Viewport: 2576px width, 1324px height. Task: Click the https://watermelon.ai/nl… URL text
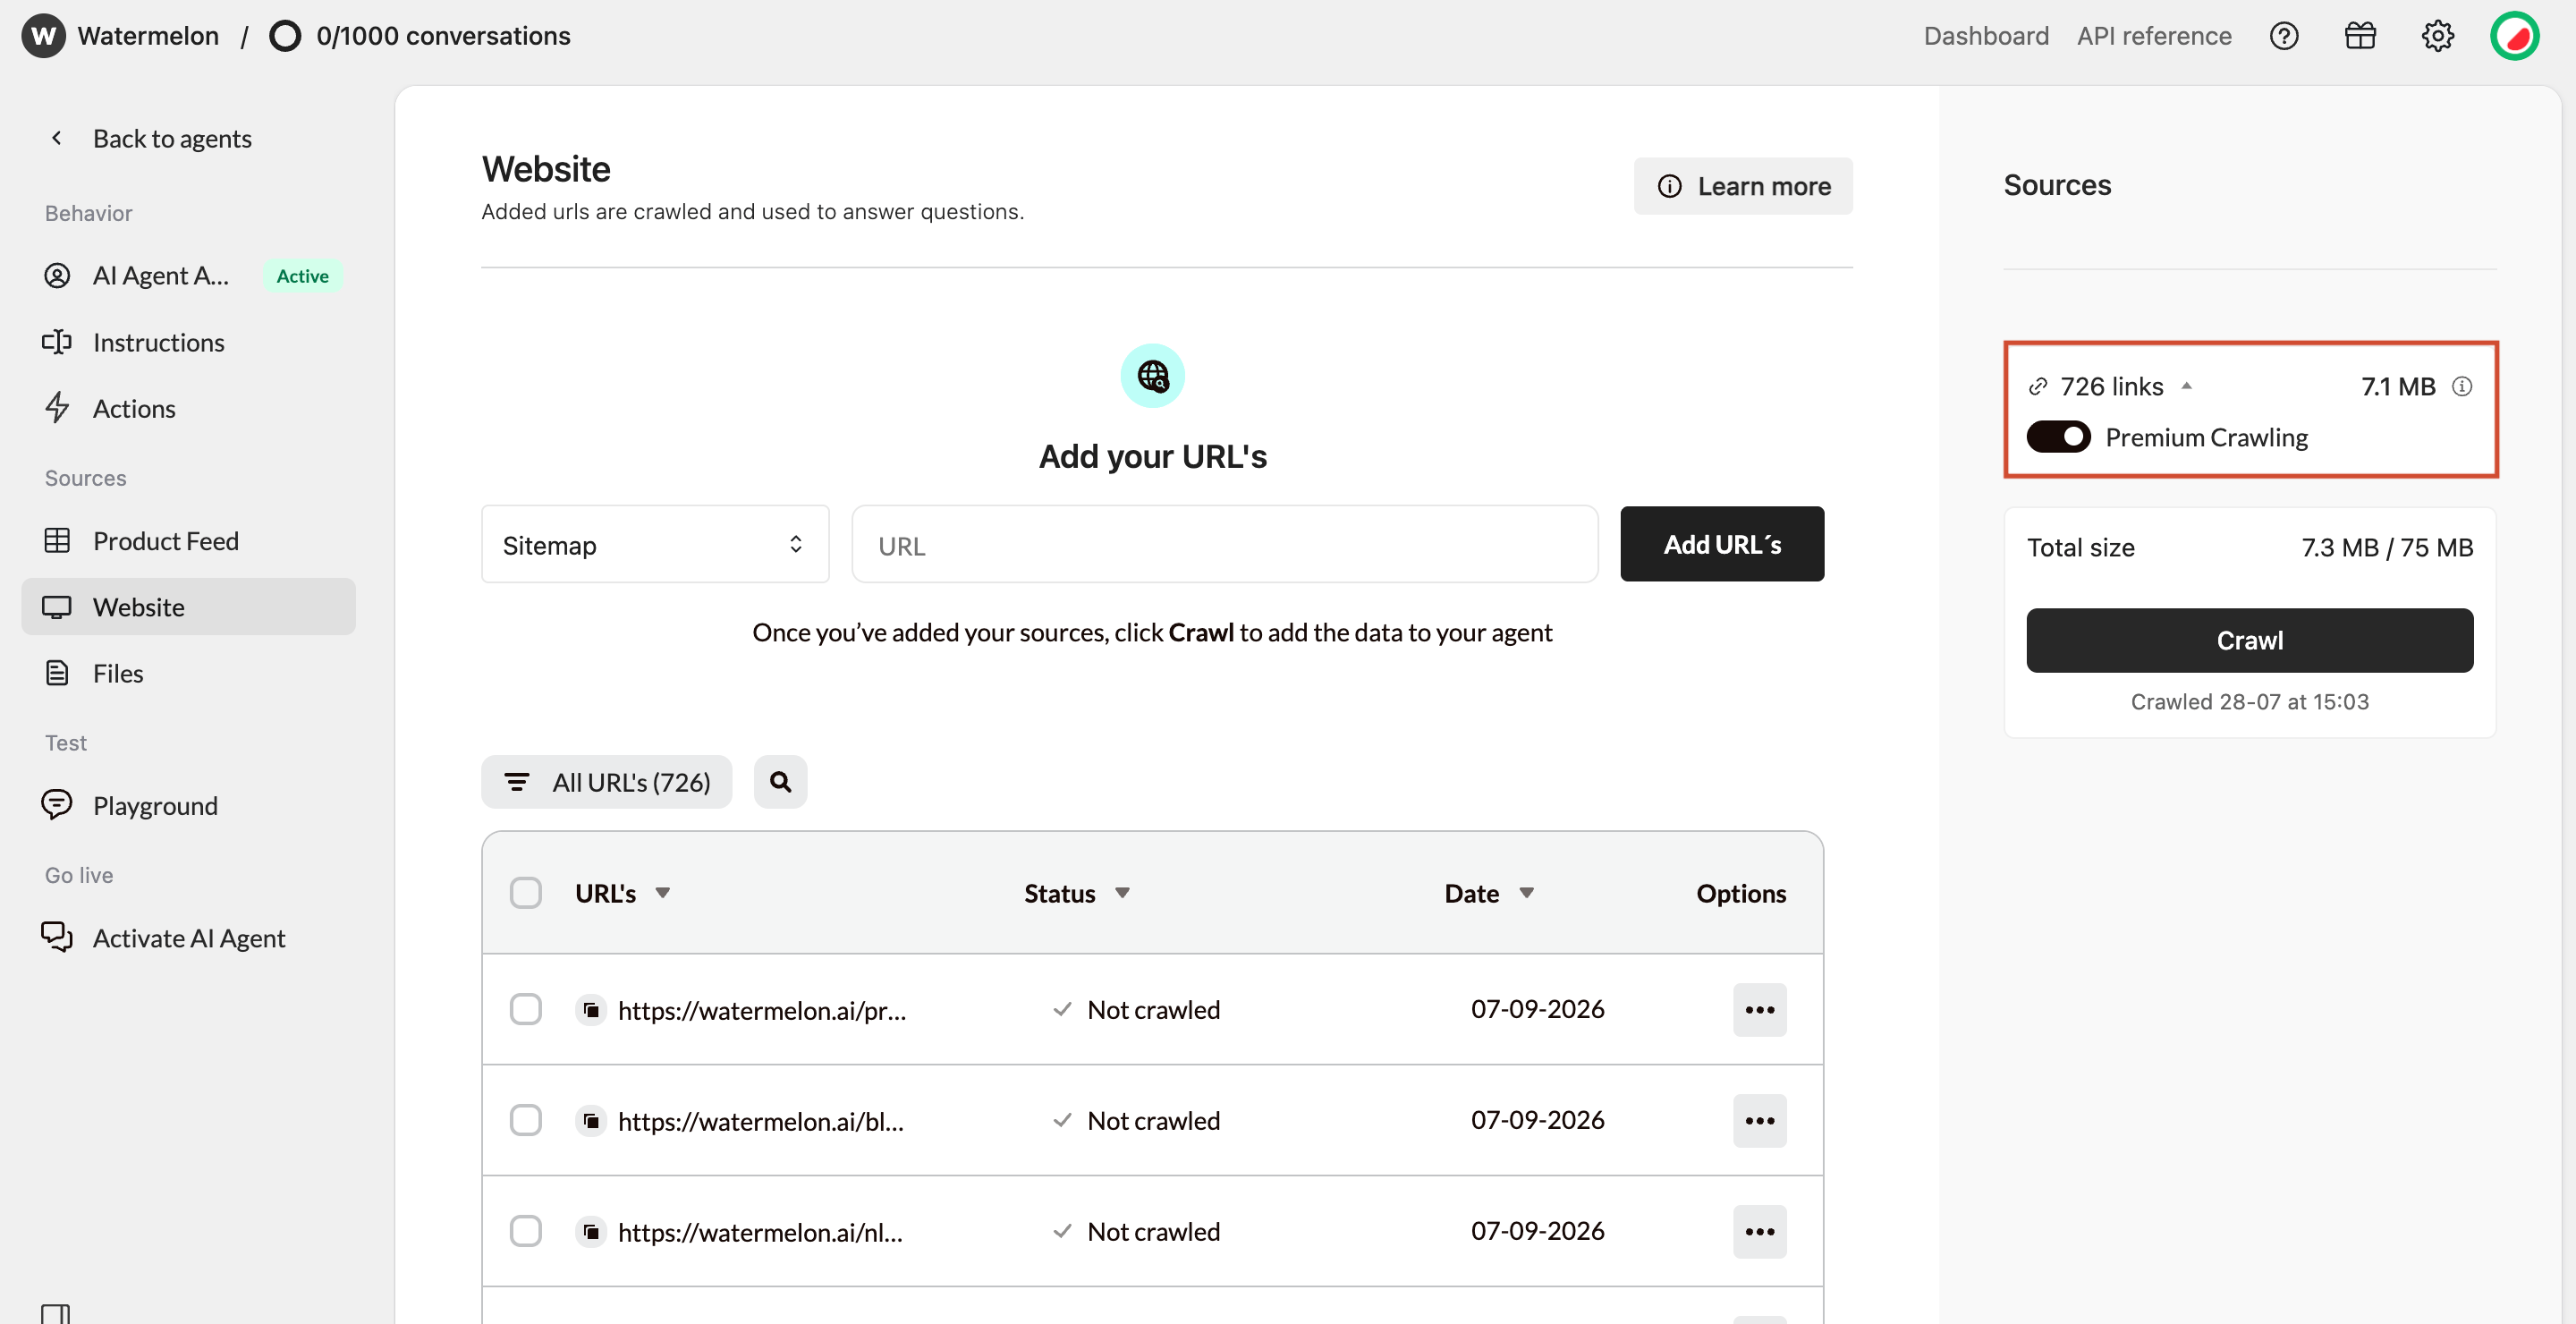click(x=760, y=1232)
